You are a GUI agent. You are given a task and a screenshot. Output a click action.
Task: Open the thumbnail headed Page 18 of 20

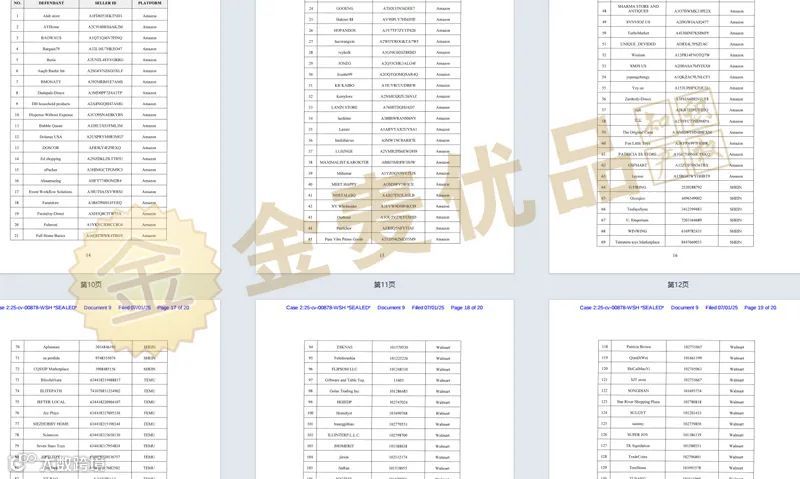tap(385, 390)
